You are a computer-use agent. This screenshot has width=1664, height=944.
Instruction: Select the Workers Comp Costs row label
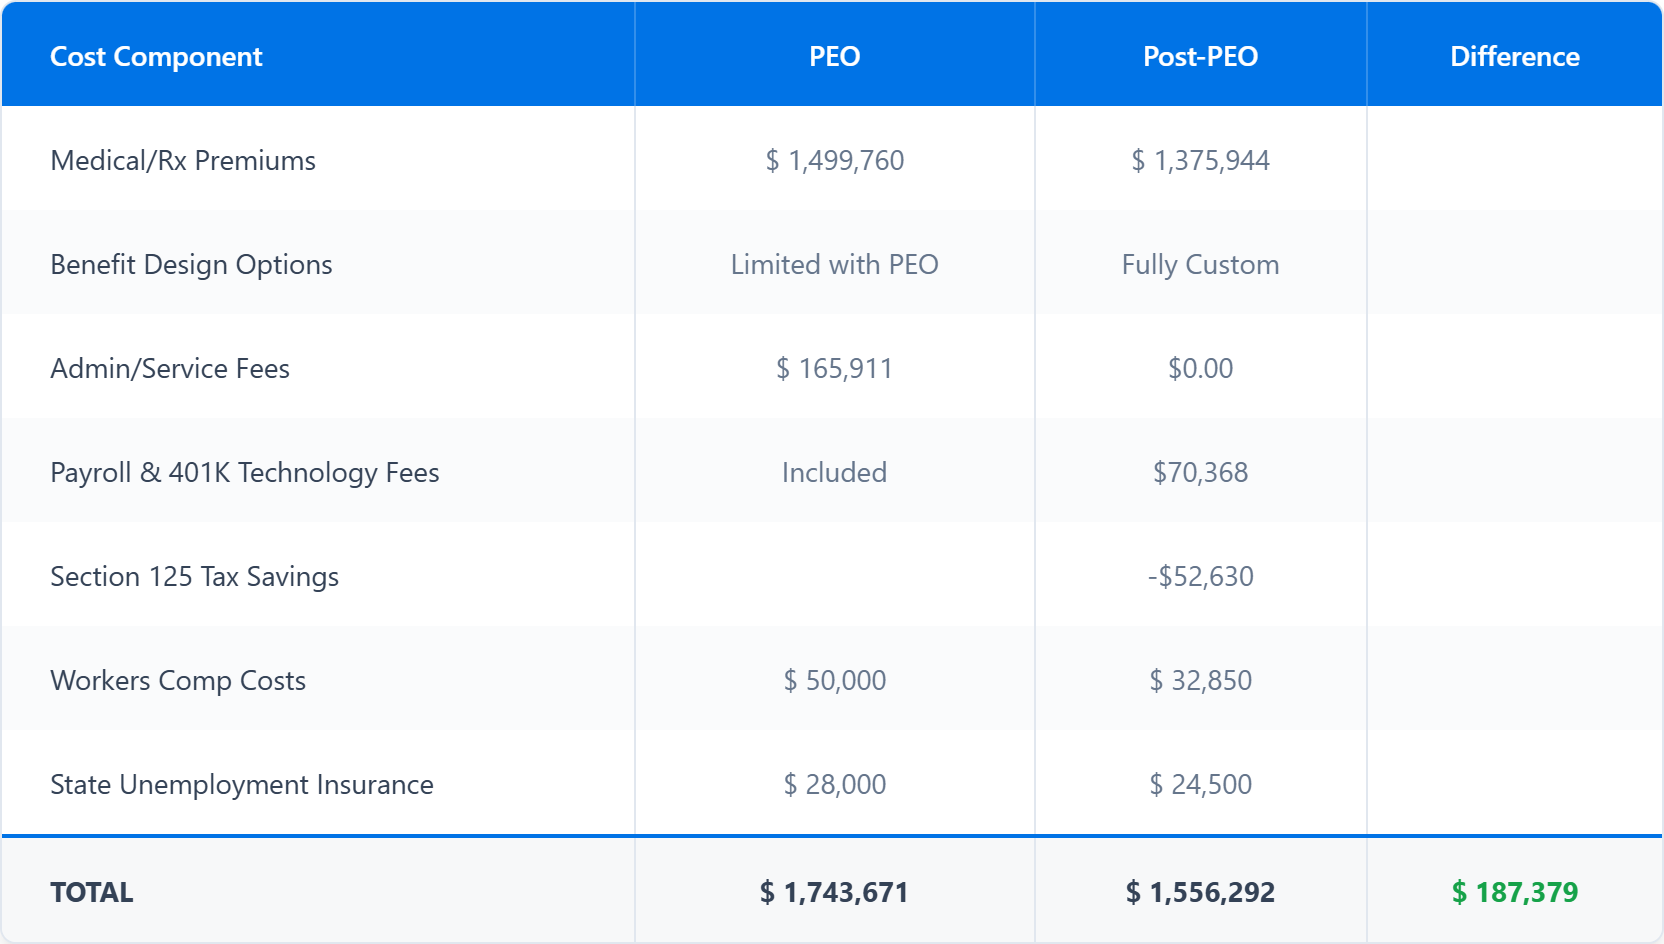point(178,681)
